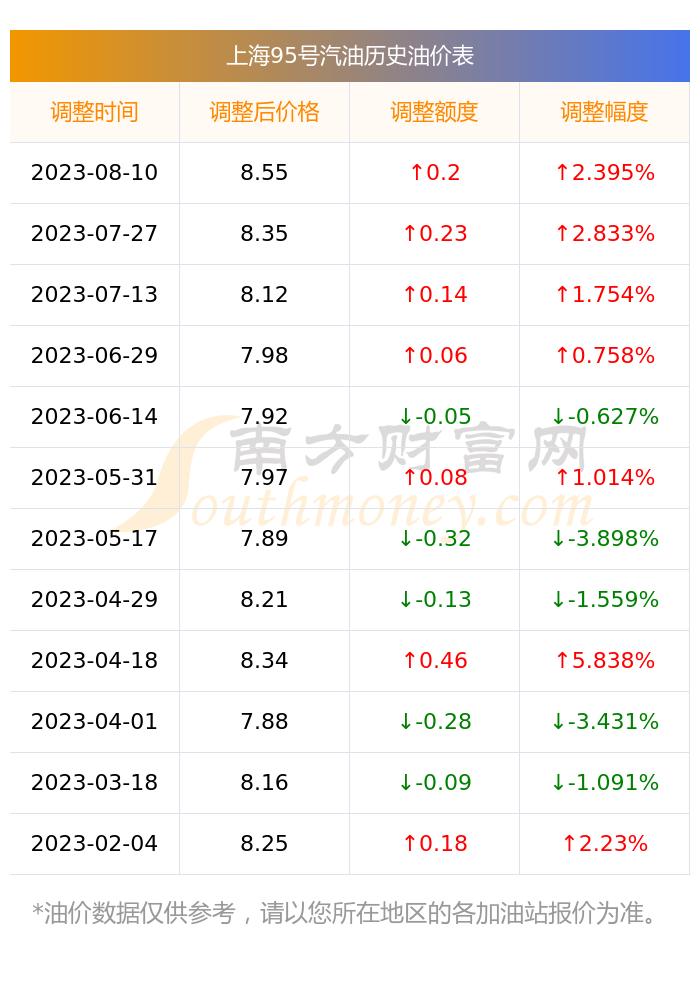Select the 调整额度 column header

tap(434, 112)
